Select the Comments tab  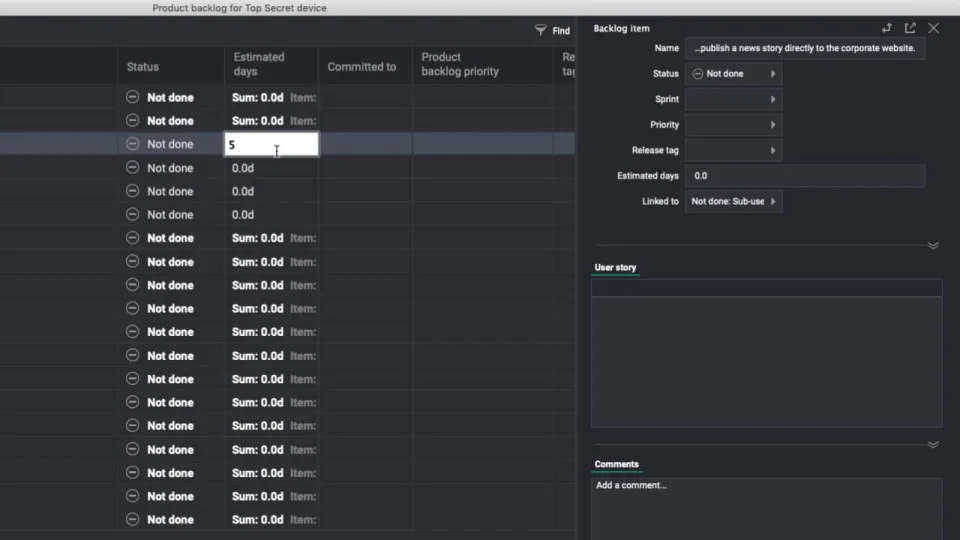click(x=616, y=464)
